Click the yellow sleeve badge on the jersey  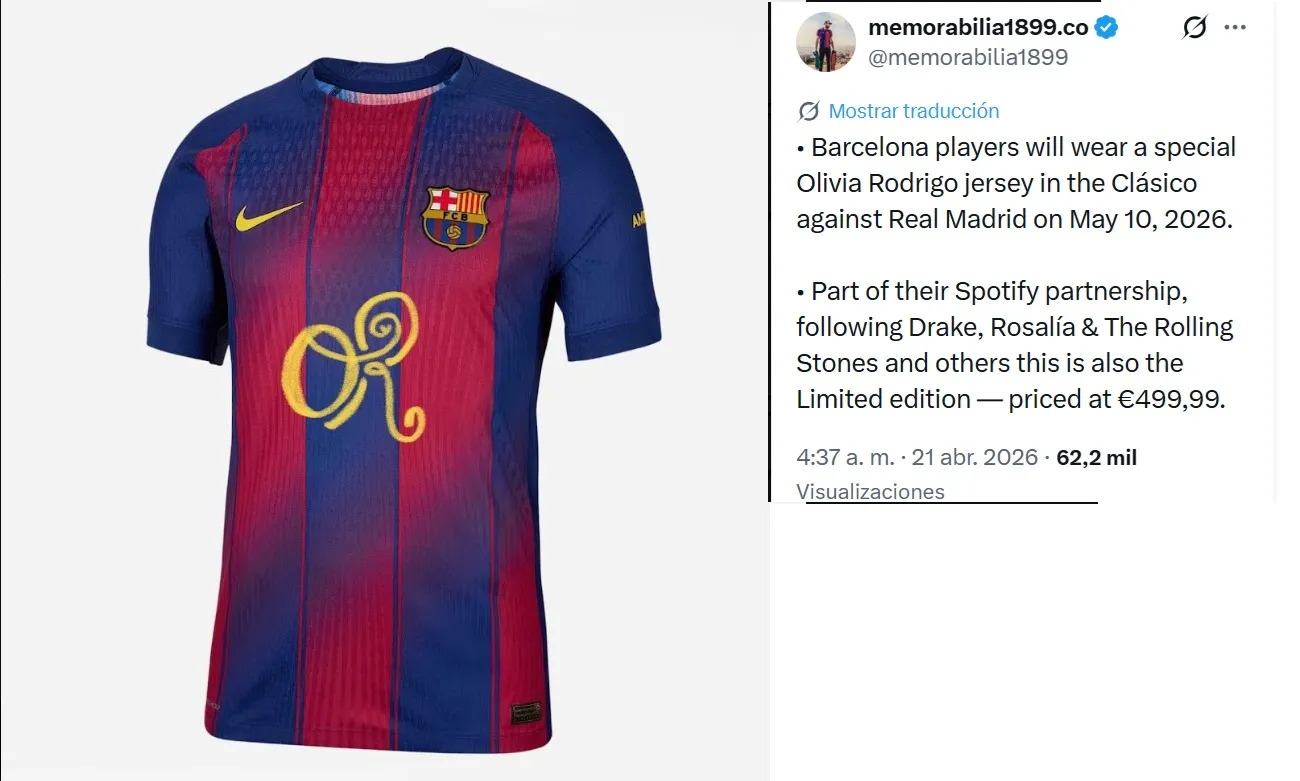(x=637, y=218)
